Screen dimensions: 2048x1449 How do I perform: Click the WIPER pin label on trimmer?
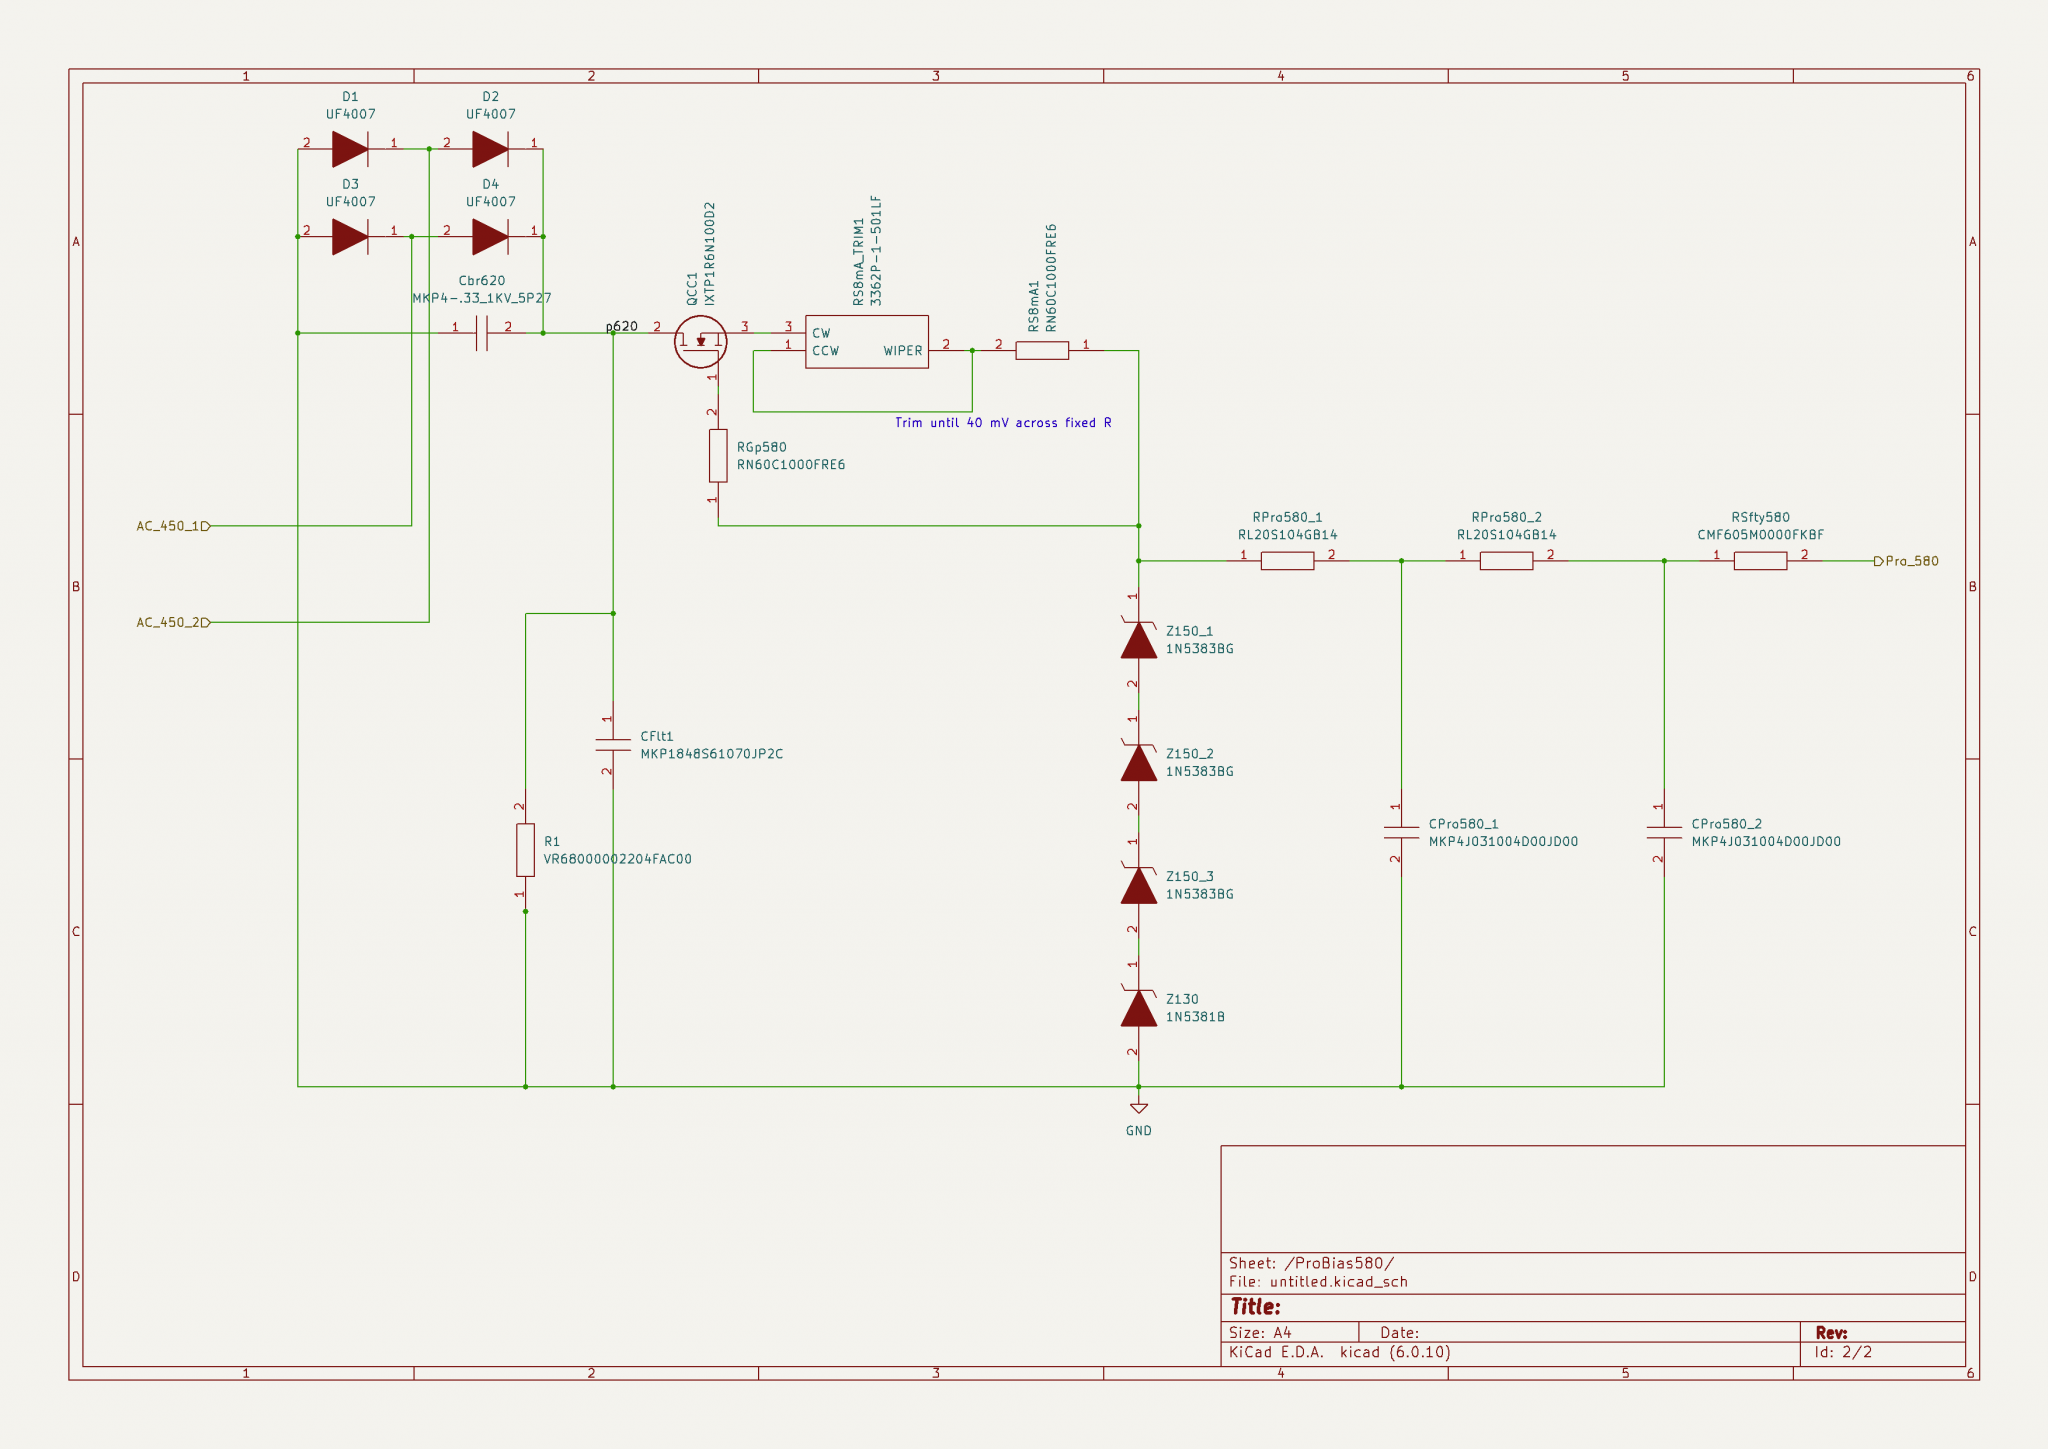click(903, 351)
